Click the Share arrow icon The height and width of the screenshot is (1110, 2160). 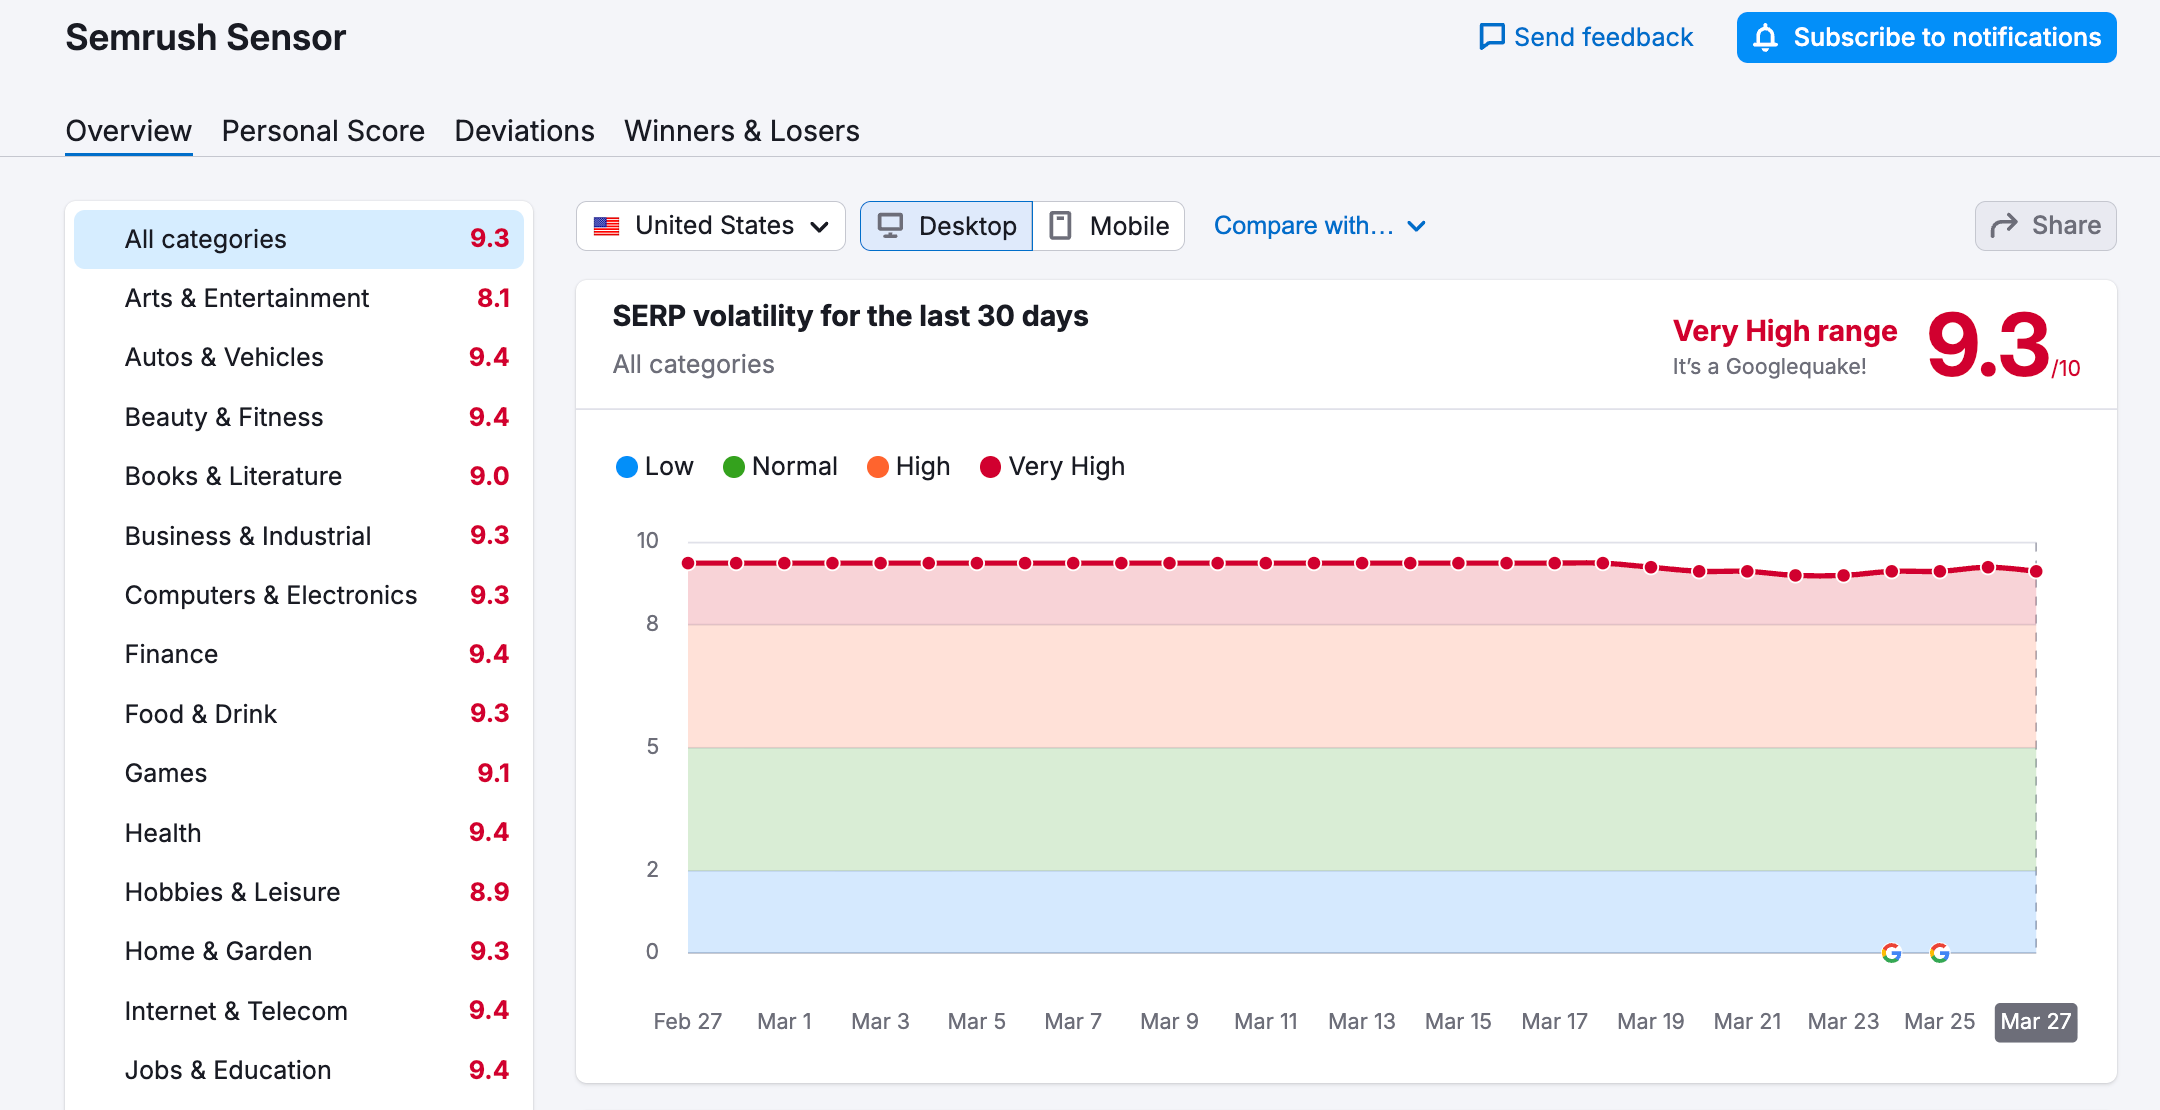2004,226
